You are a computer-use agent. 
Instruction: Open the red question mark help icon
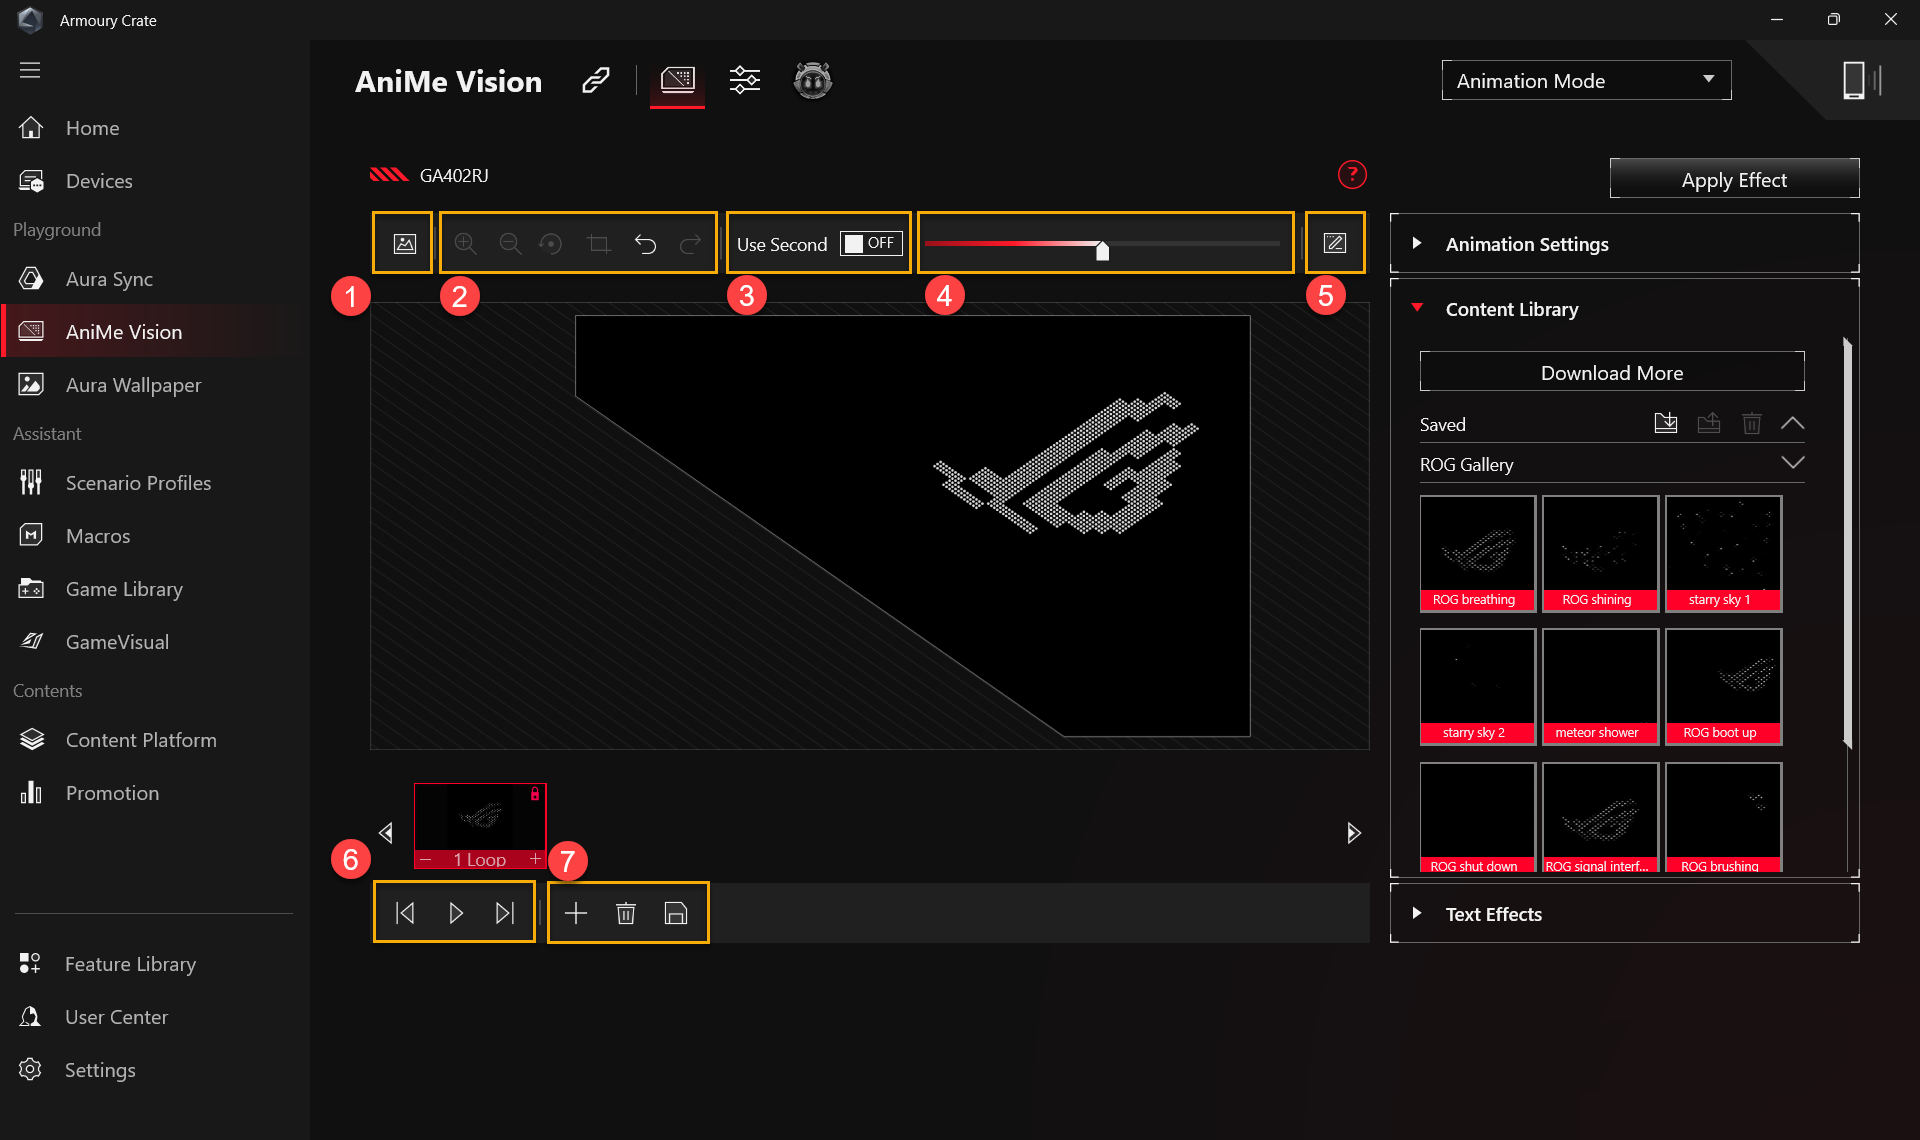tap(1352, 175)
